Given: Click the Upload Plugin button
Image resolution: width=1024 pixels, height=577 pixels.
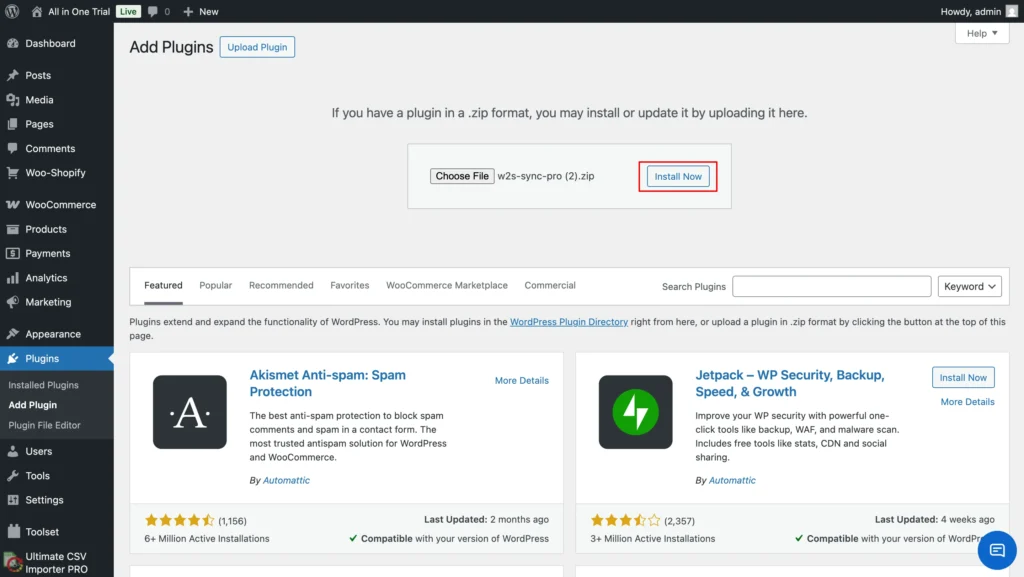Looking at the screenshot, I should point(257,47).
